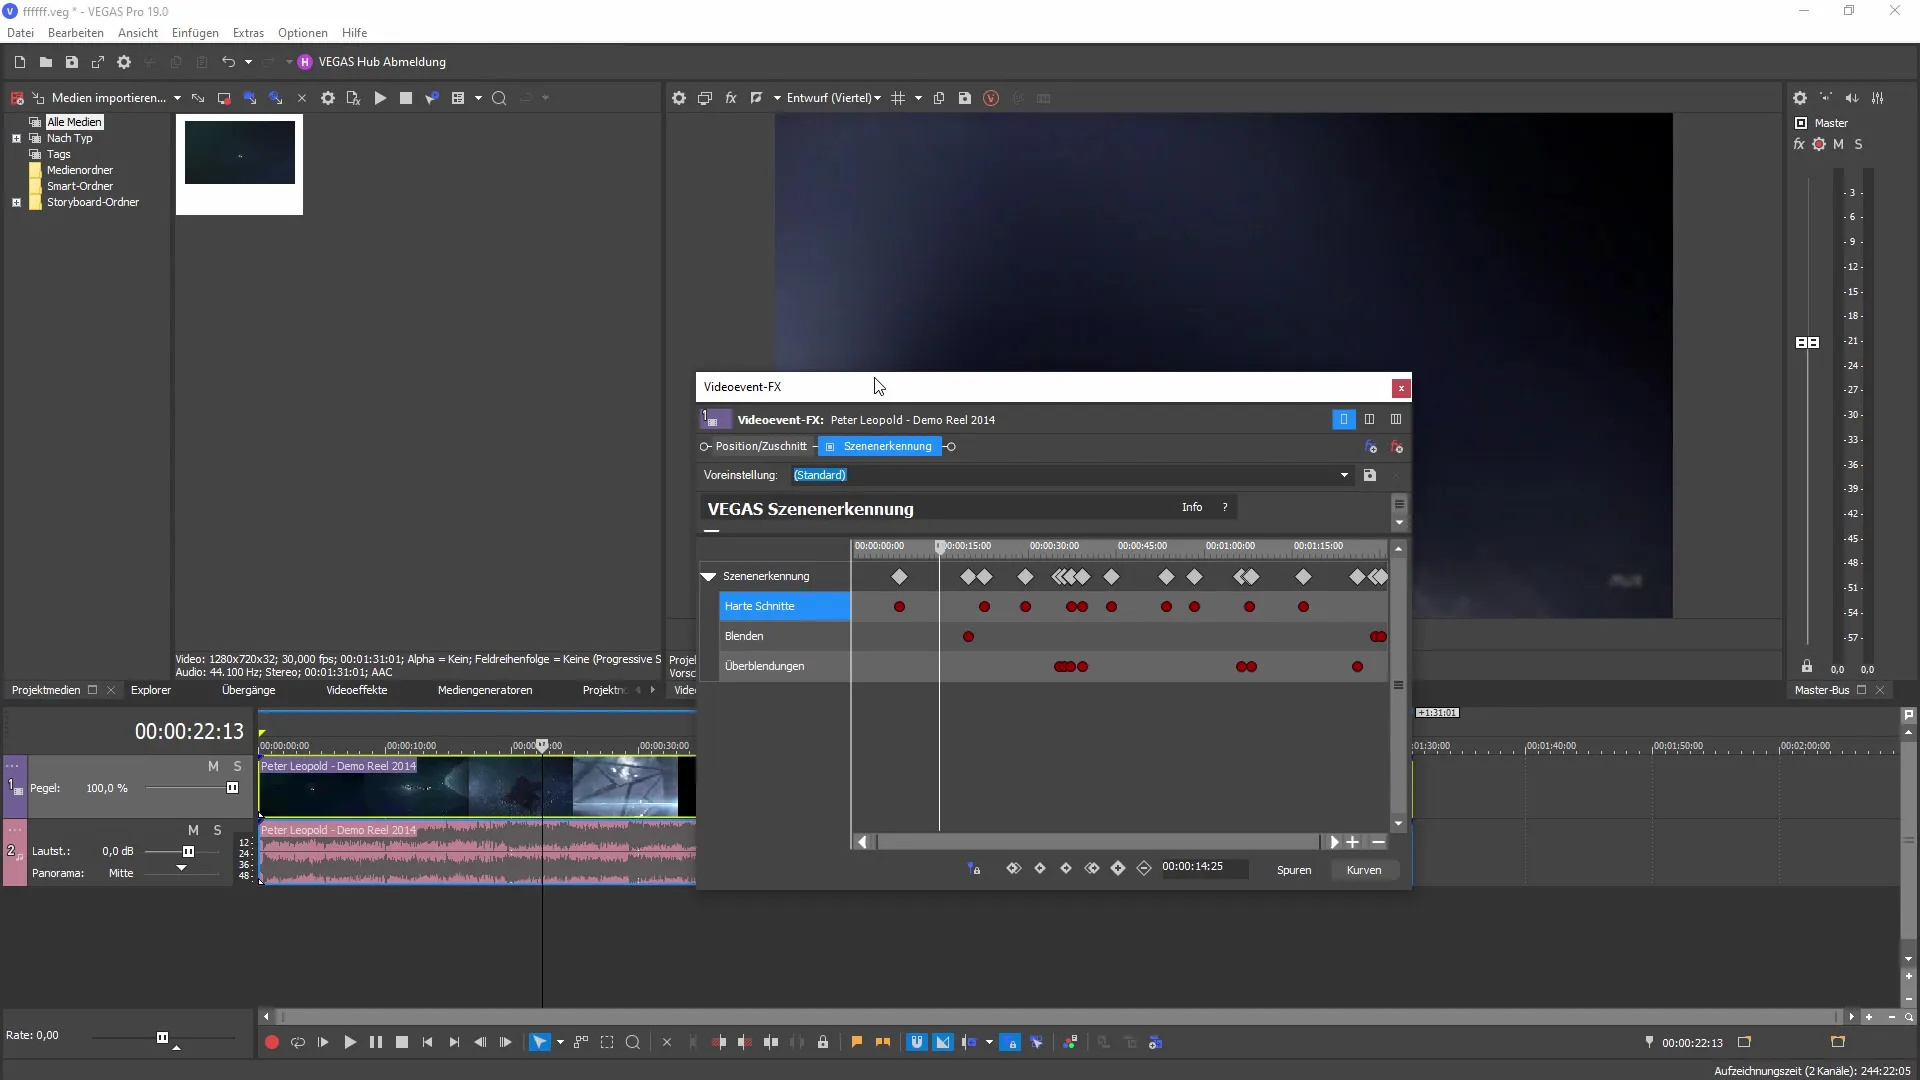
Task: Open VEGAS Hub Abmeldung
Action: click(372, 62)
